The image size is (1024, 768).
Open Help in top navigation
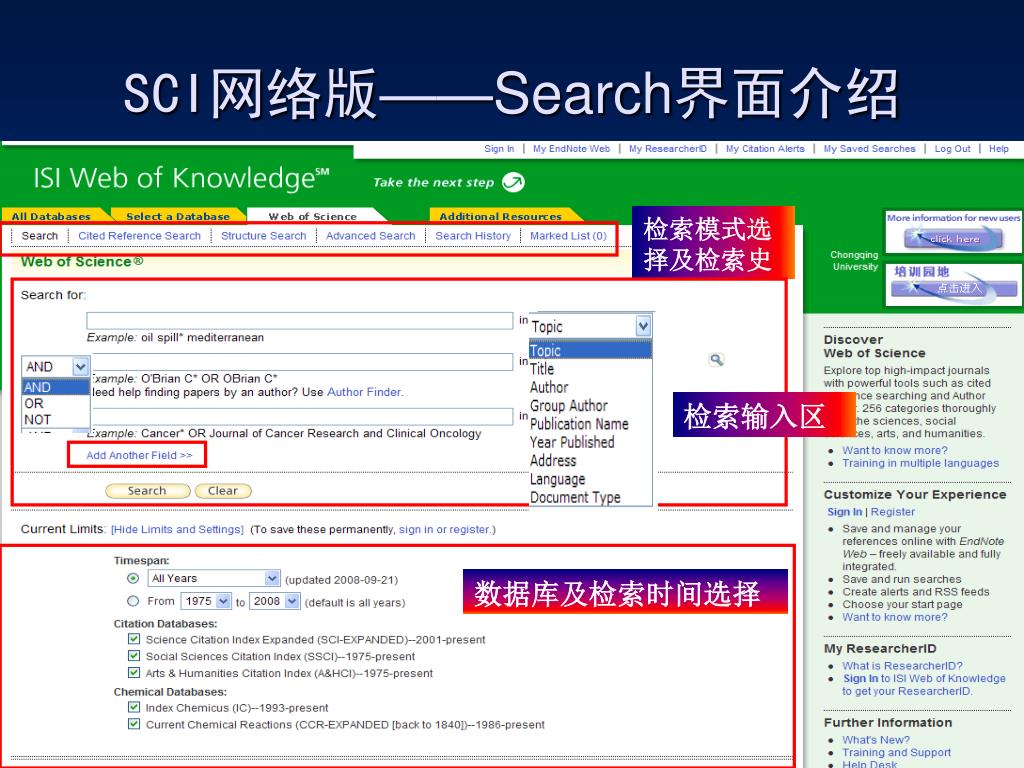[x=999, y=149]
